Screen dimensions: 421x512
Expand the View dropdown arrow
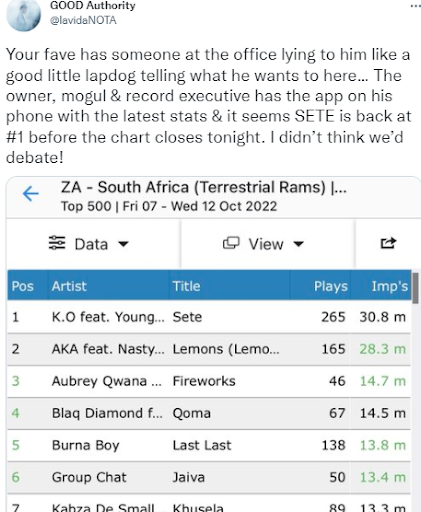click(298, 244)
